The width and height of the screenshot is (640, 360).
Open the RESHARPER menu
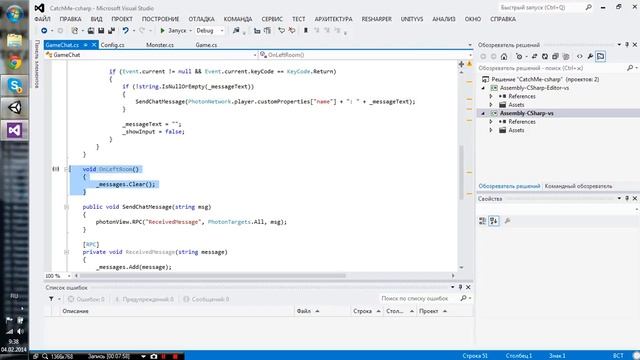[x=376, y=19]
